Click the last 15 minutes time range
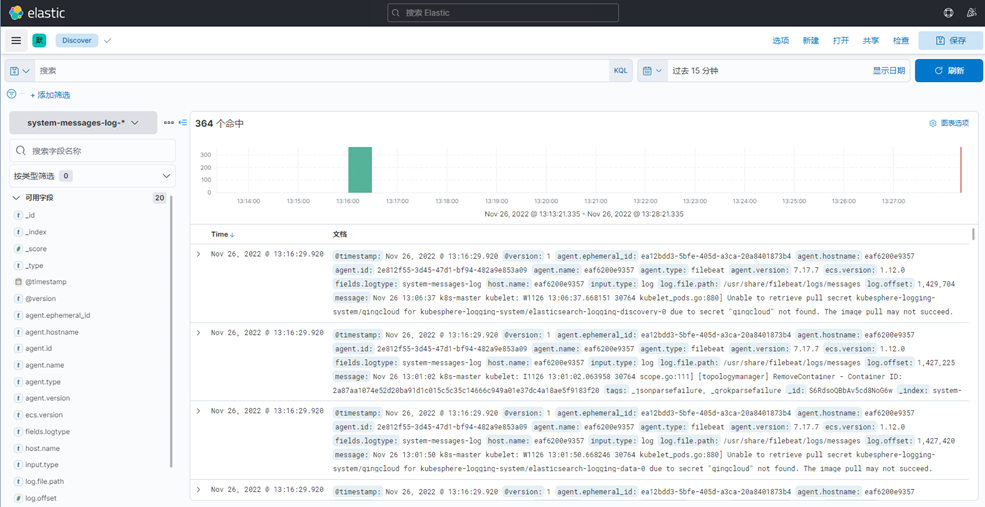Screen dimensions: 985x507 [x=695, y=71]
